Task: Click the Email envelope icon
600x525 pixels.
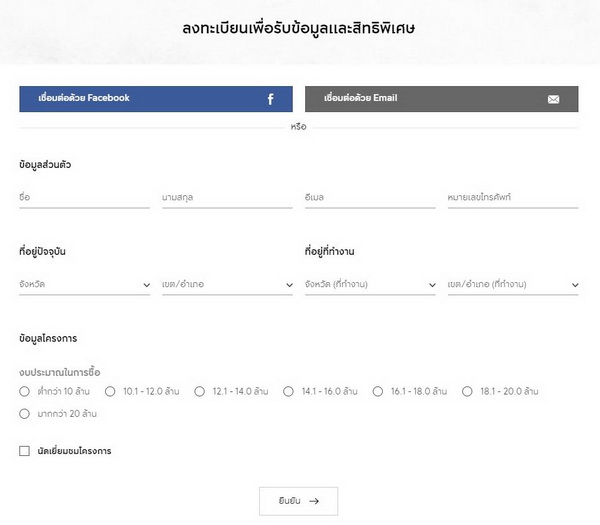Action: point(554,99)
